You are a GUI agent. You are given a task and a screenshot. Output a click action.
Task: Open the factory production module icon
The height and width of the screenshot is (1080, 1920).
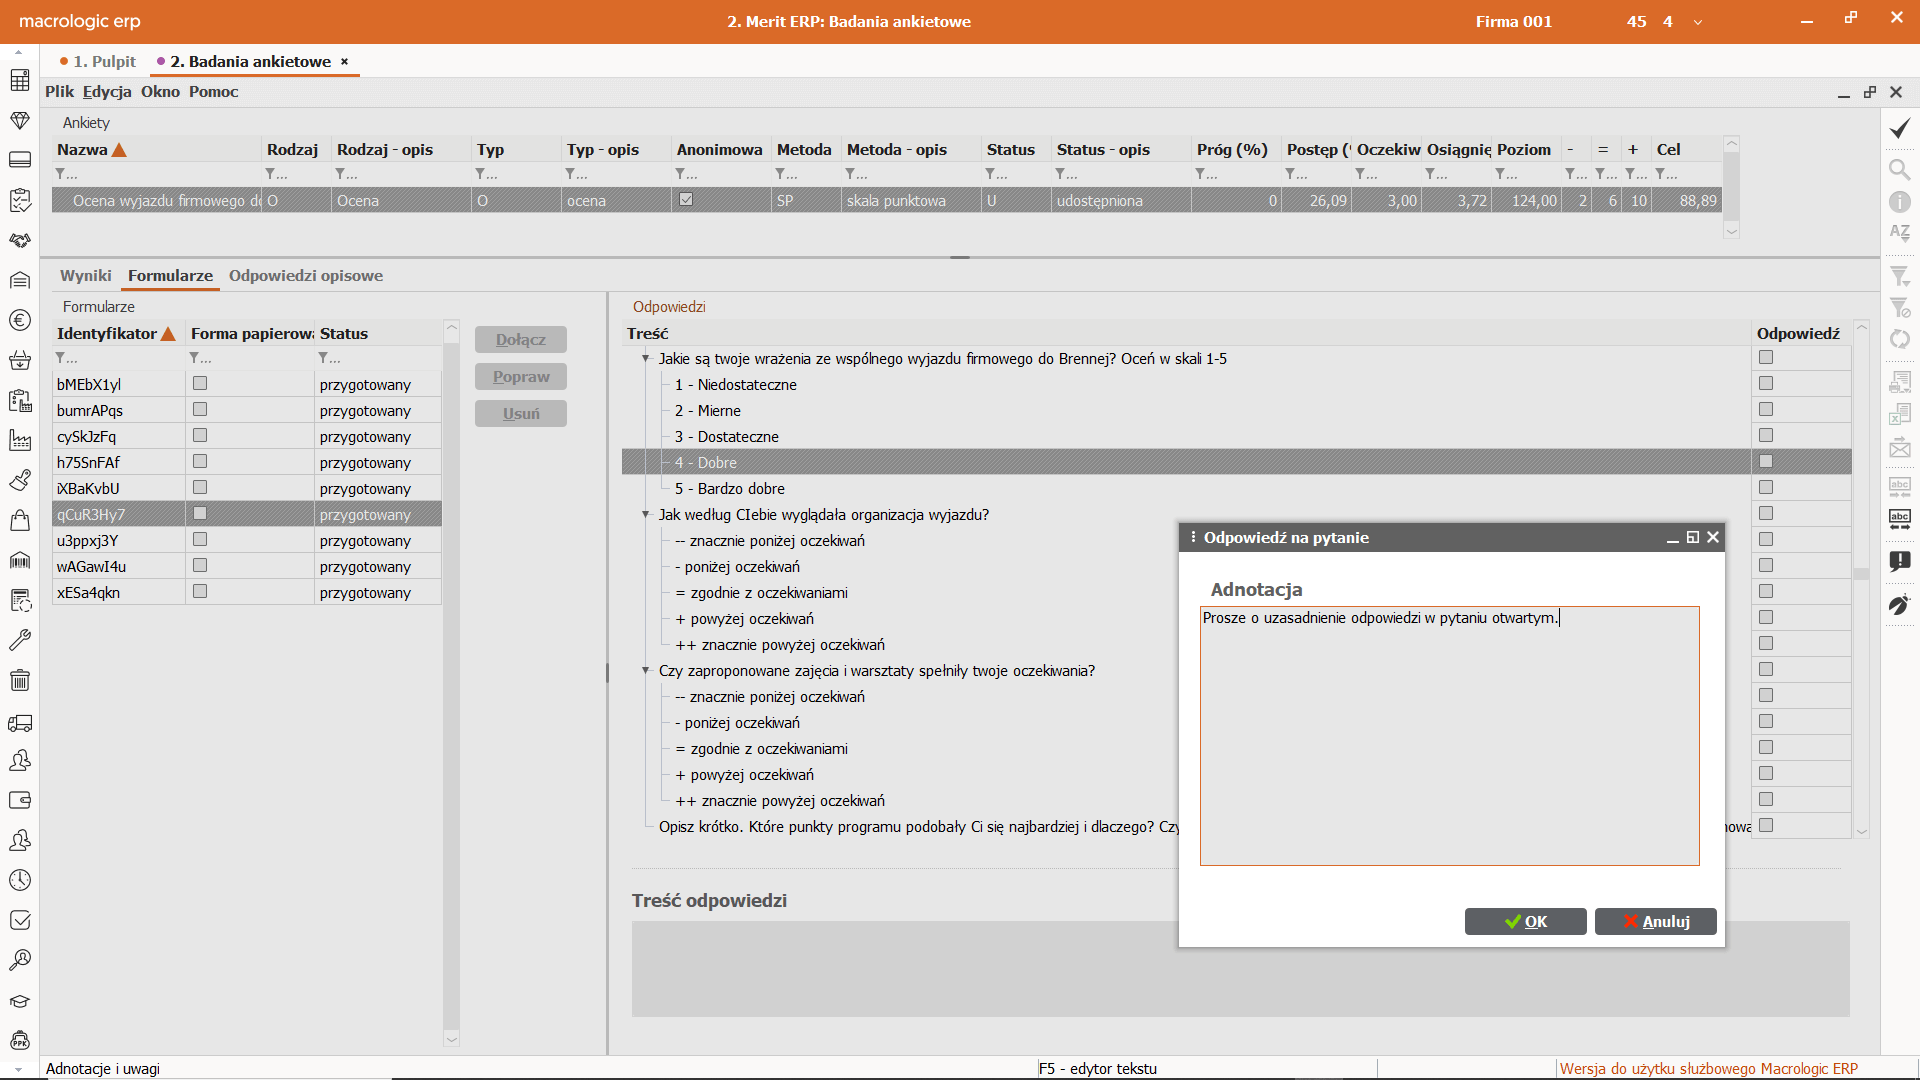19,440
